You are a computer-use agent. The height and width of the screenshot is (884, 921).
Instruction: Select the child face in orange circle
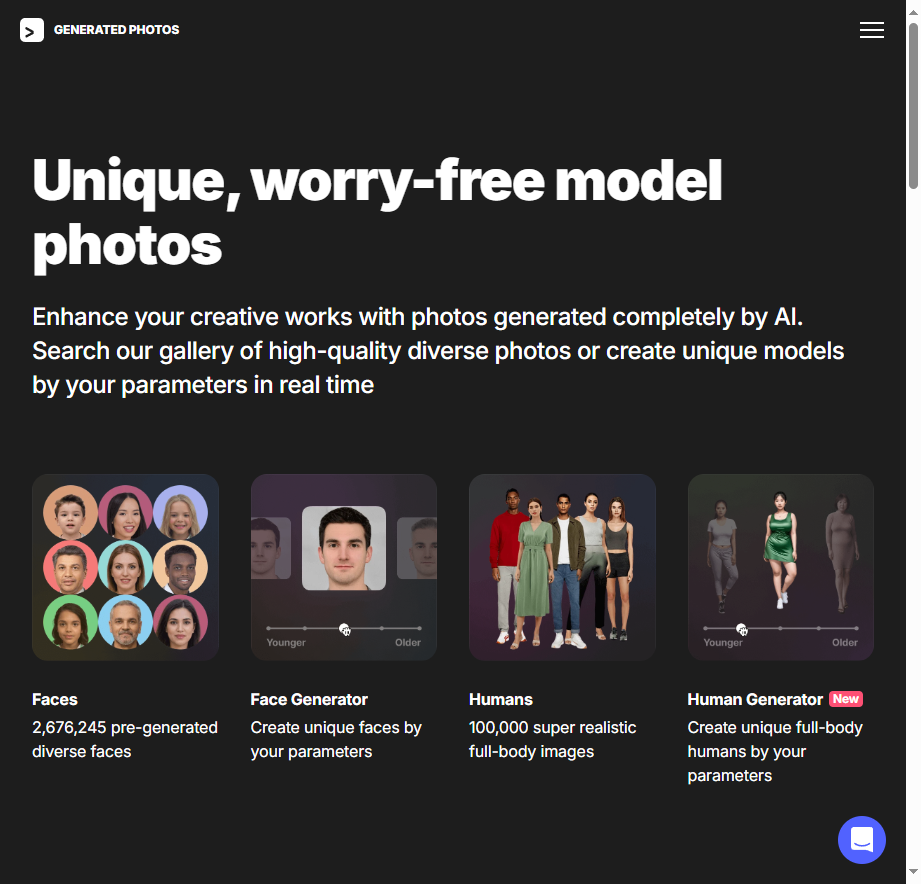70,512
